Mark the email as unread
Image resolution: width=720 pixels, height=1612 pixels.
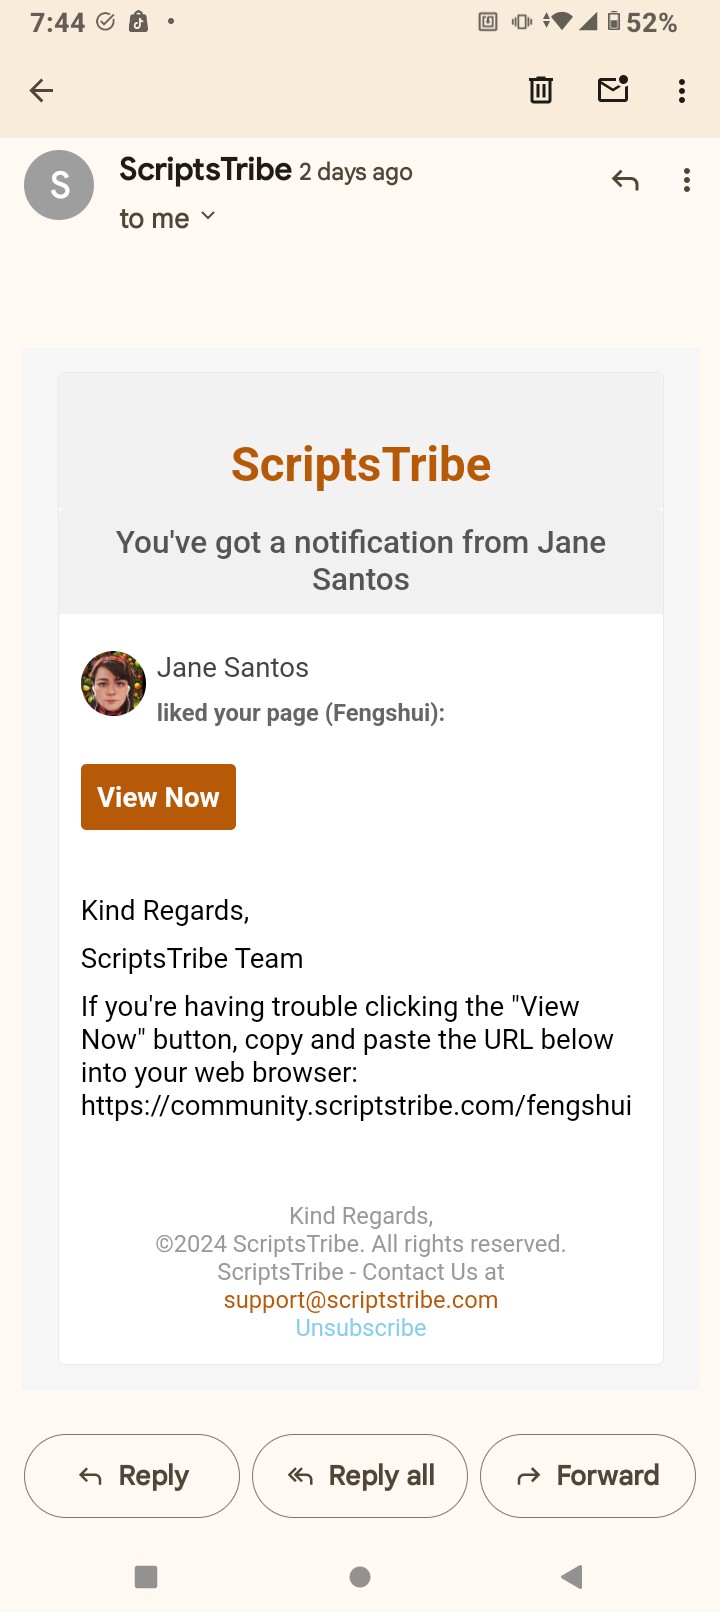point(613,90)
